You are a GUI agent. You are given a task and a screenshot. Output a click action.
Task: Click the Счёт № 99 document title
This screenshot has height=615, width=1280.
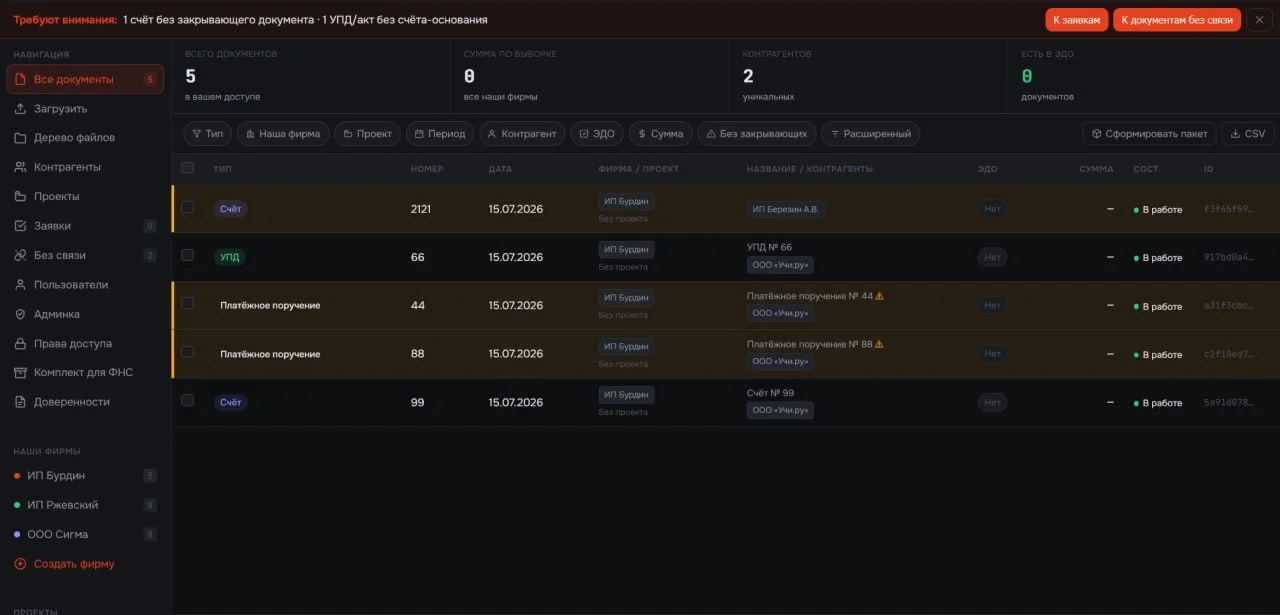pos(770,393)
